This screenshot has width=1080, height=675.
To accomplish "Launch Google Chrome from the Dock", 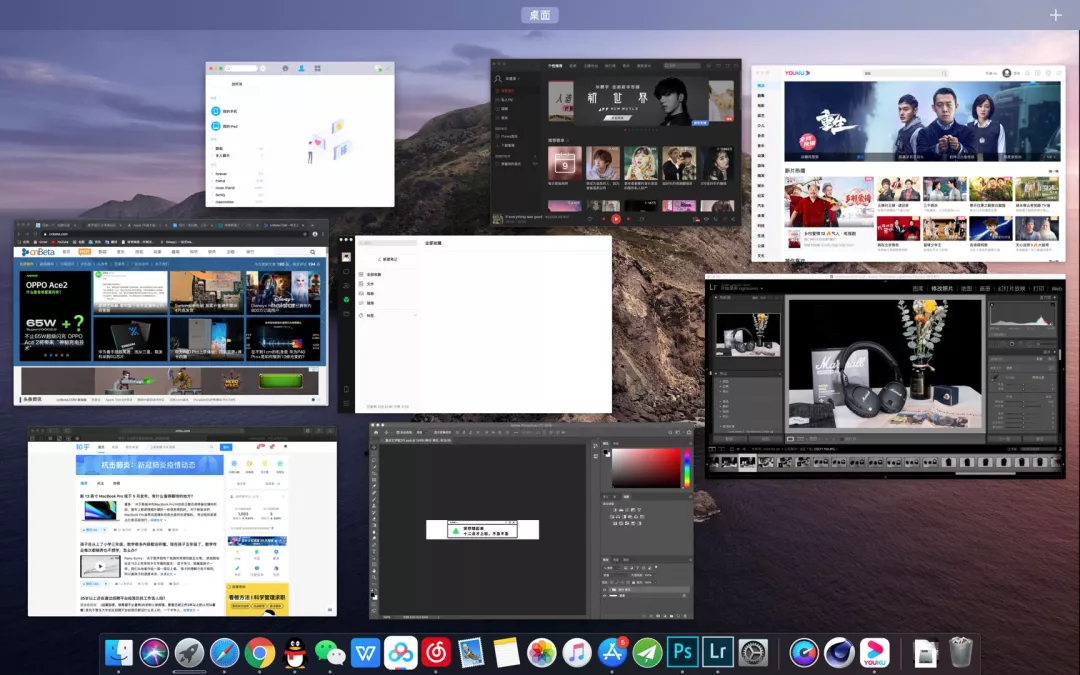I will (x=260, y=652).
